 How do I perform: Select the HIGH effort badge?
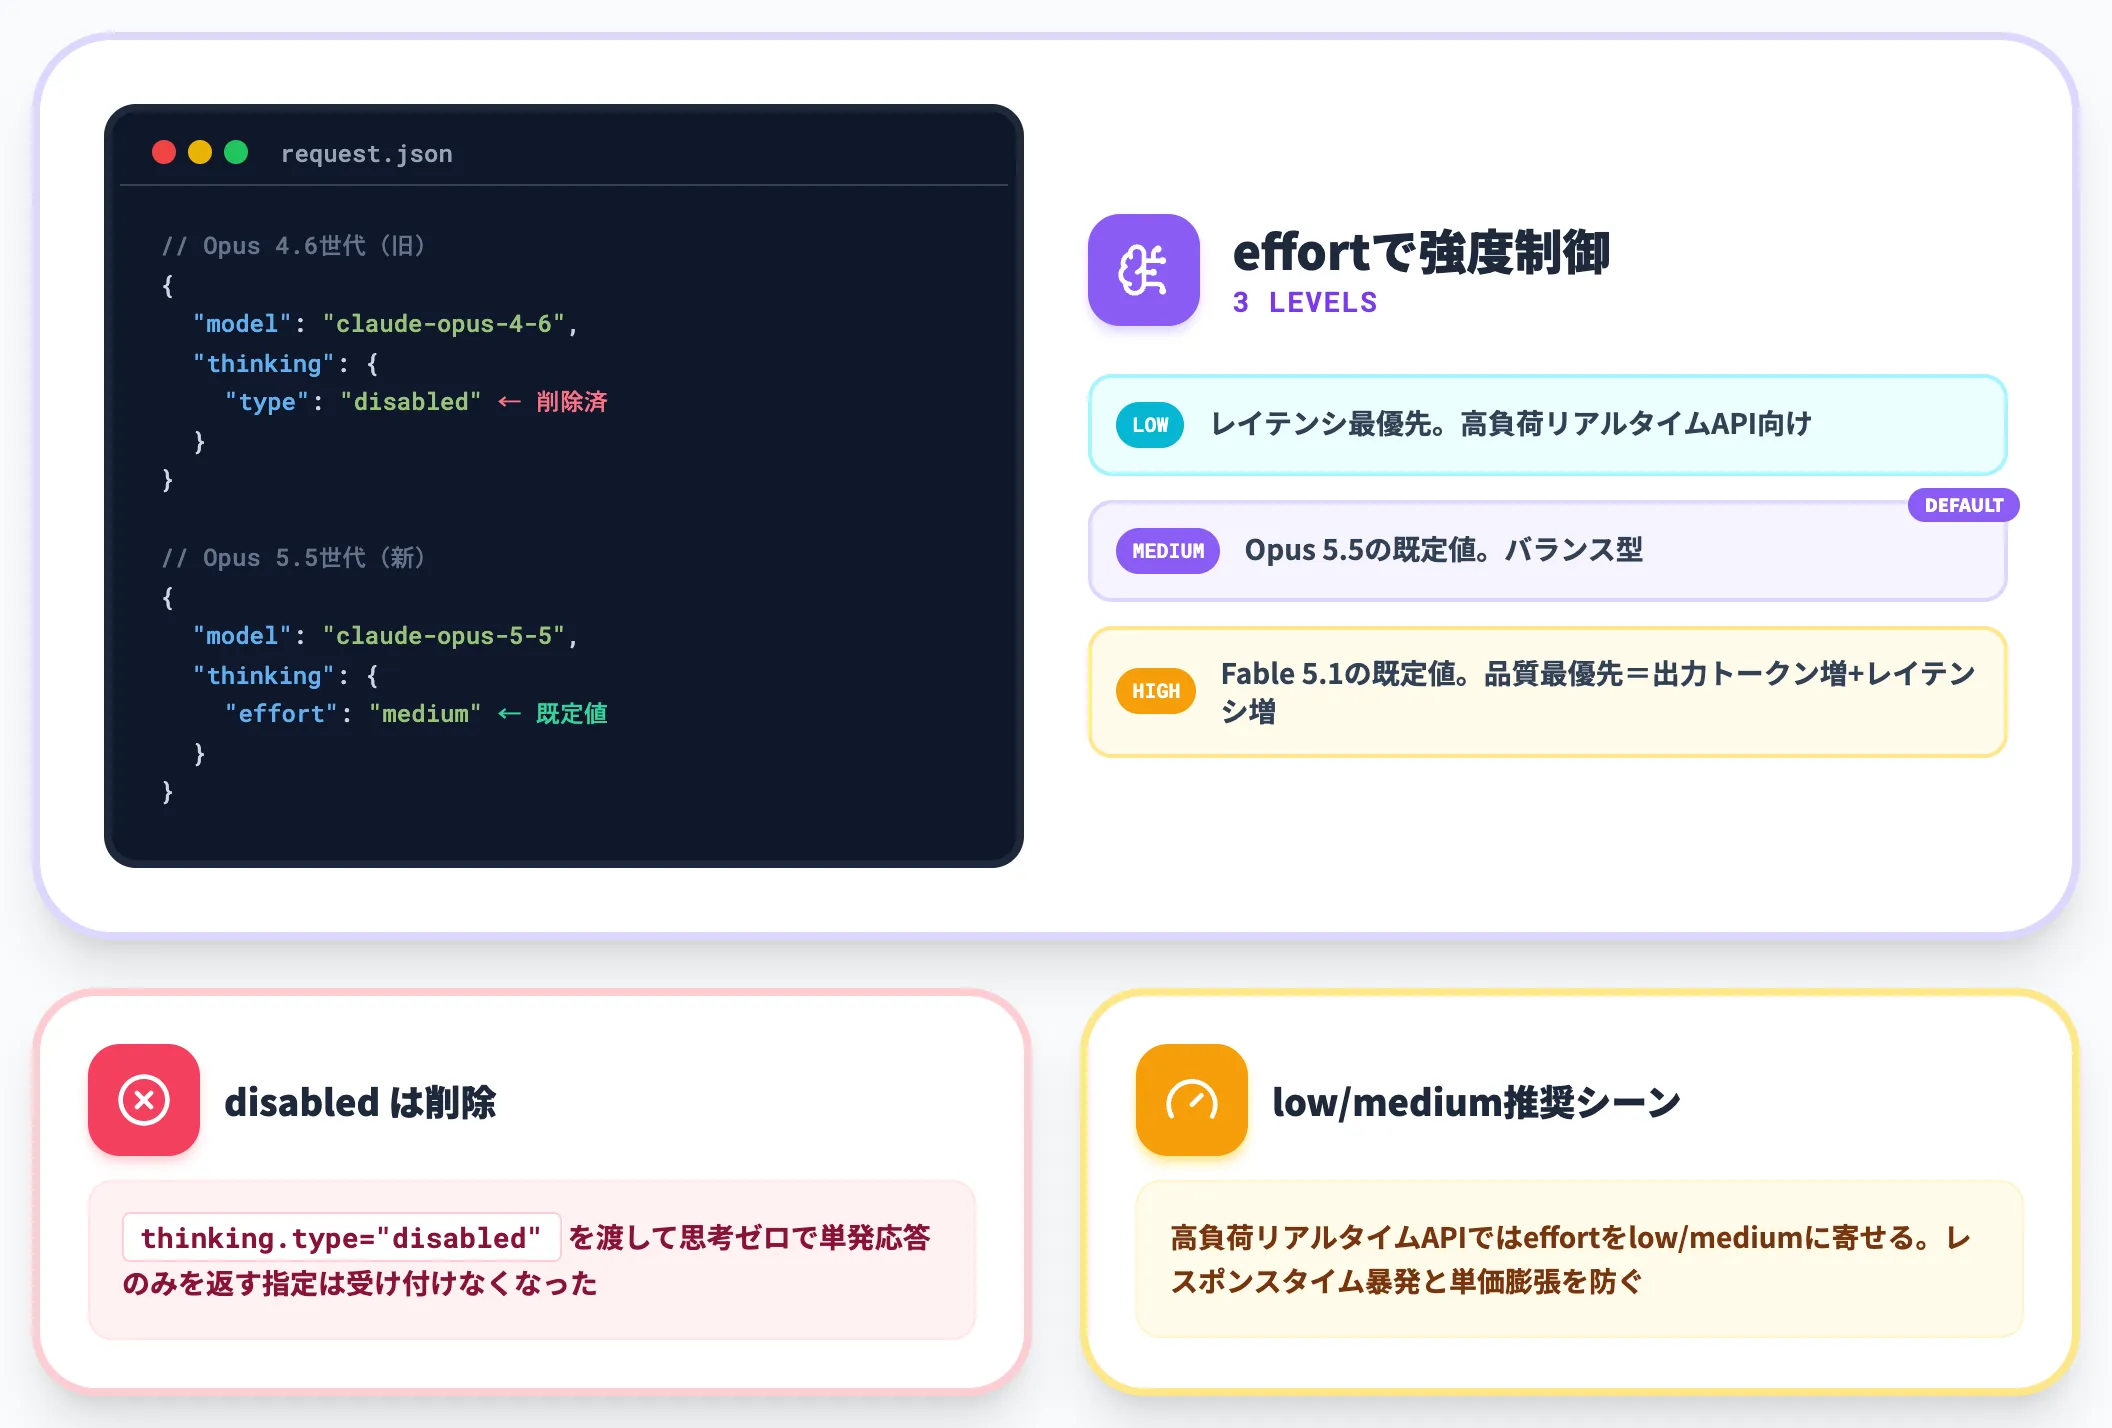tap(1155, 691)
